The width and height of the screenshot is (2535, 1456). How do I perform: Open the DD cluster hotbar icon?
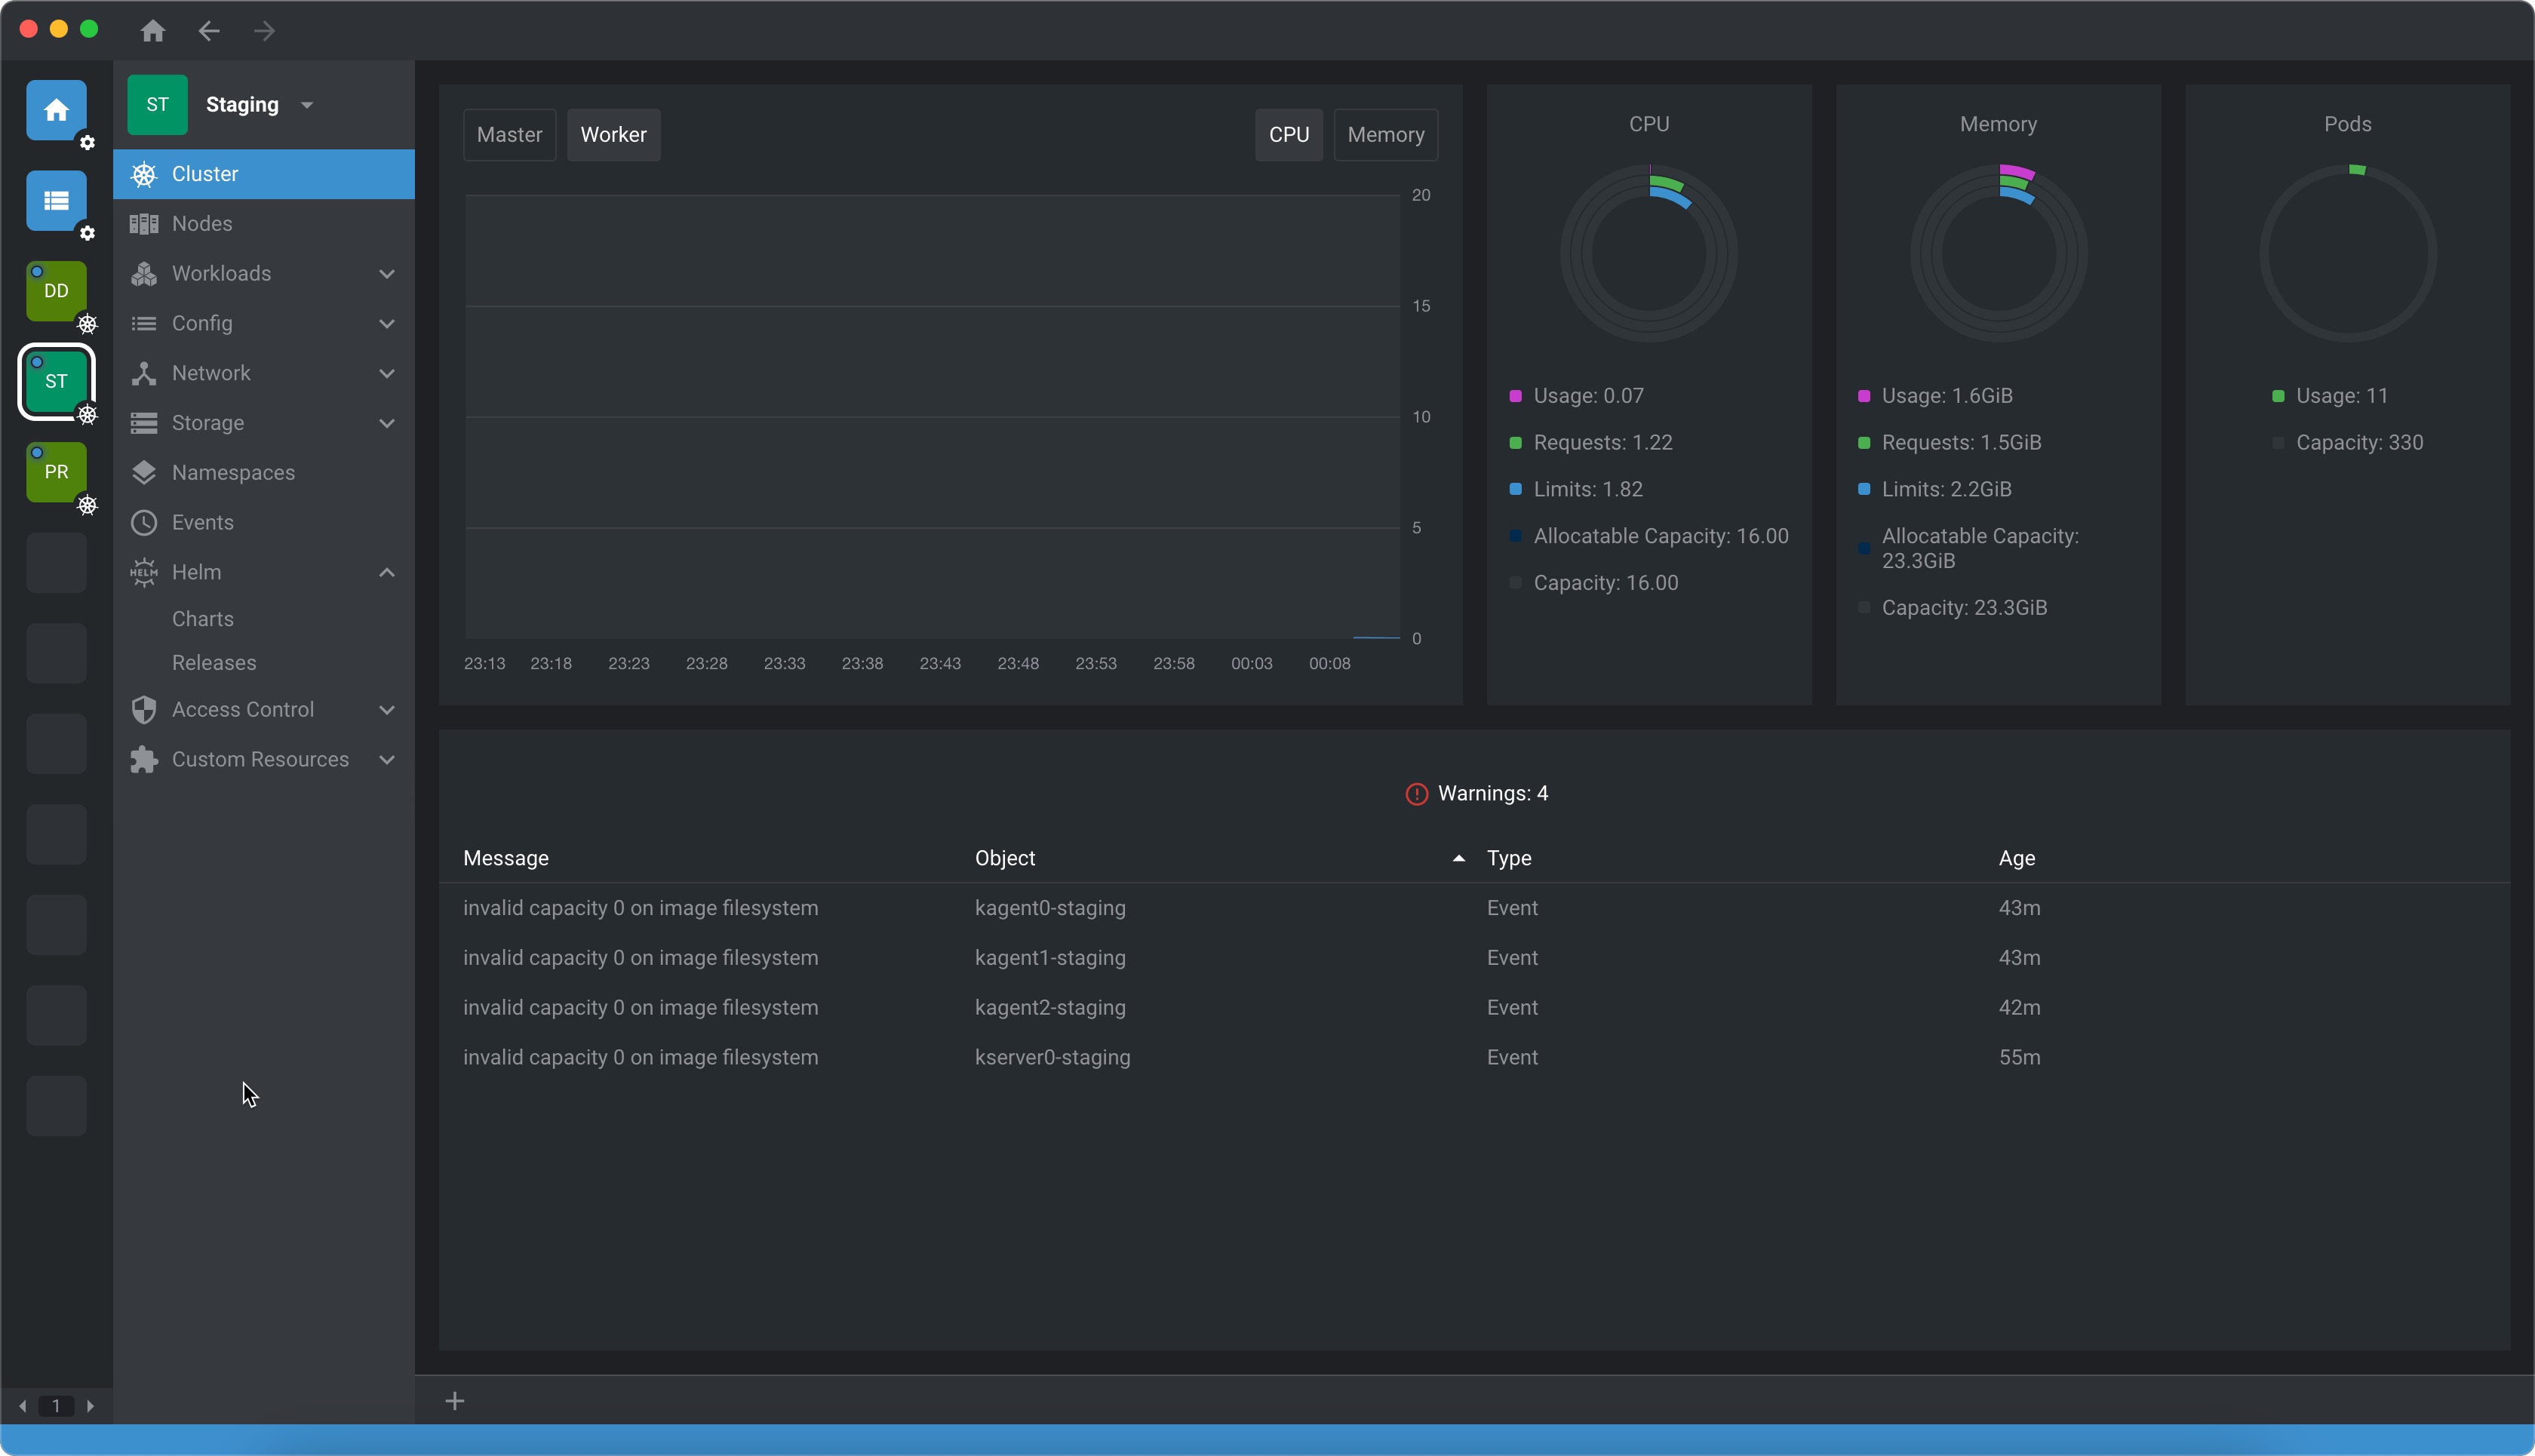click(x=56, y=291)
